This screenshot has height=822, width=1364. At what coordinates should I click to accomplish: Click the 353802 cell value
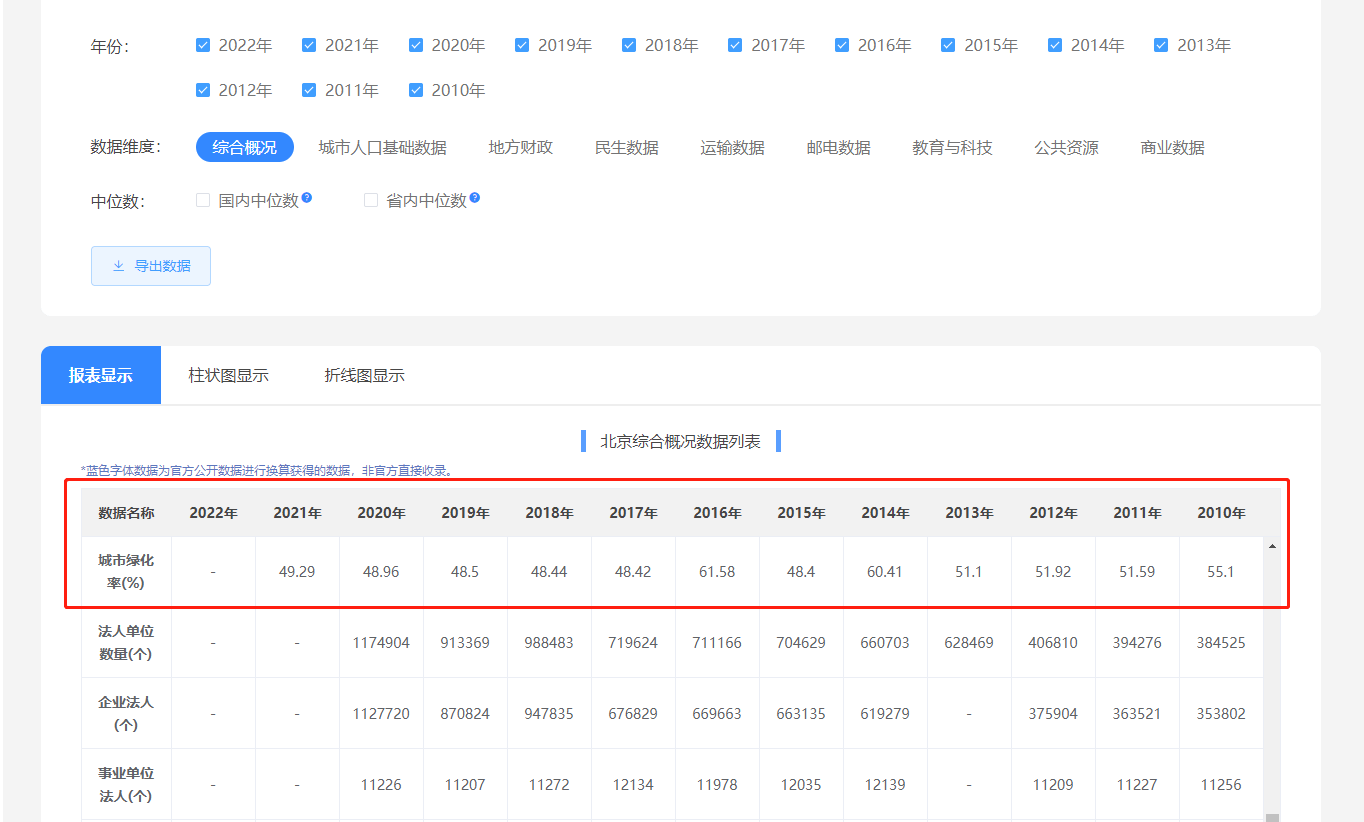pos(1222,714)
